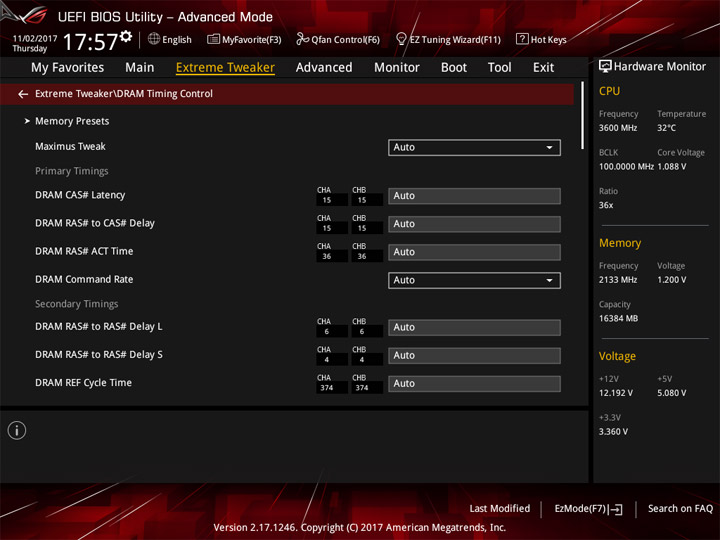Viewport: 720px width, 540px height.
Task: Switch to EzMode(F7)
Action: [588, 509]
